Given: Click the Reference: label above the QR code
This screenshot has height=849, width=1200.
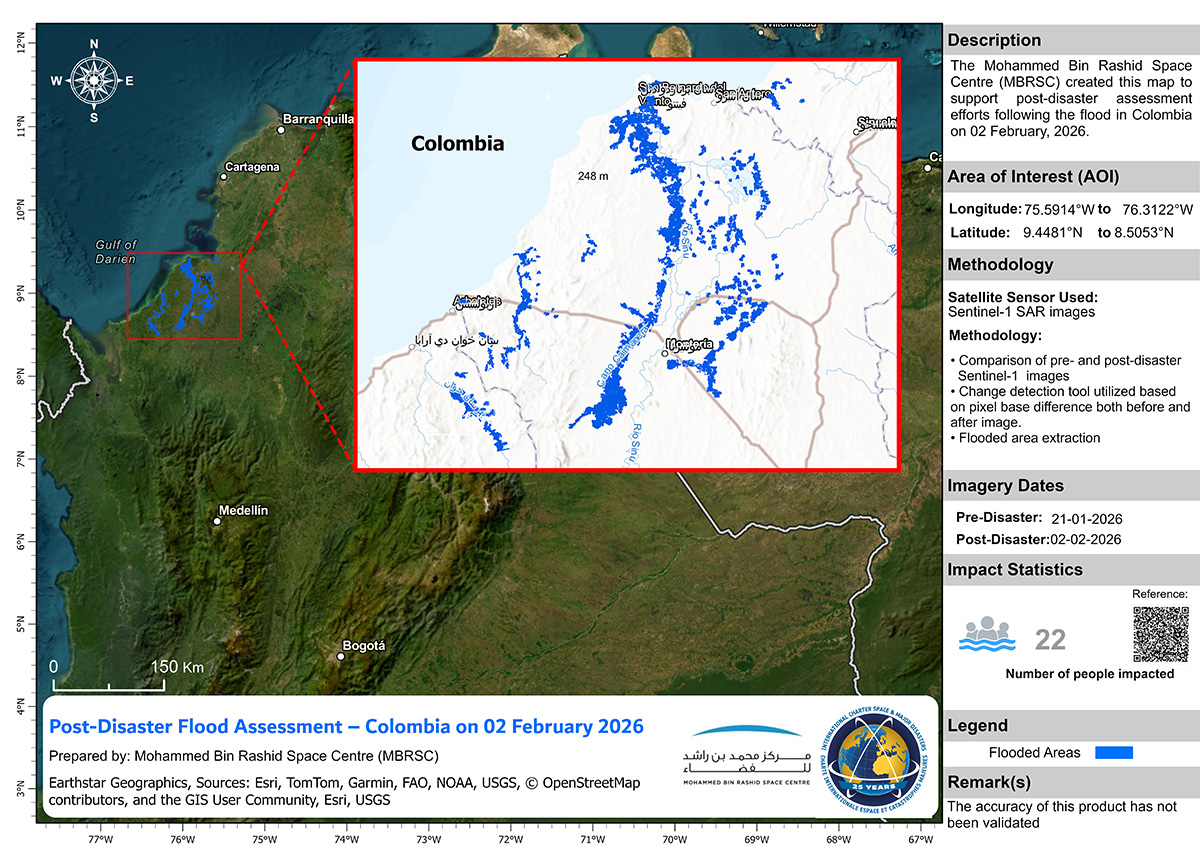Looking at the screenshot, I should click(1160, 594).
